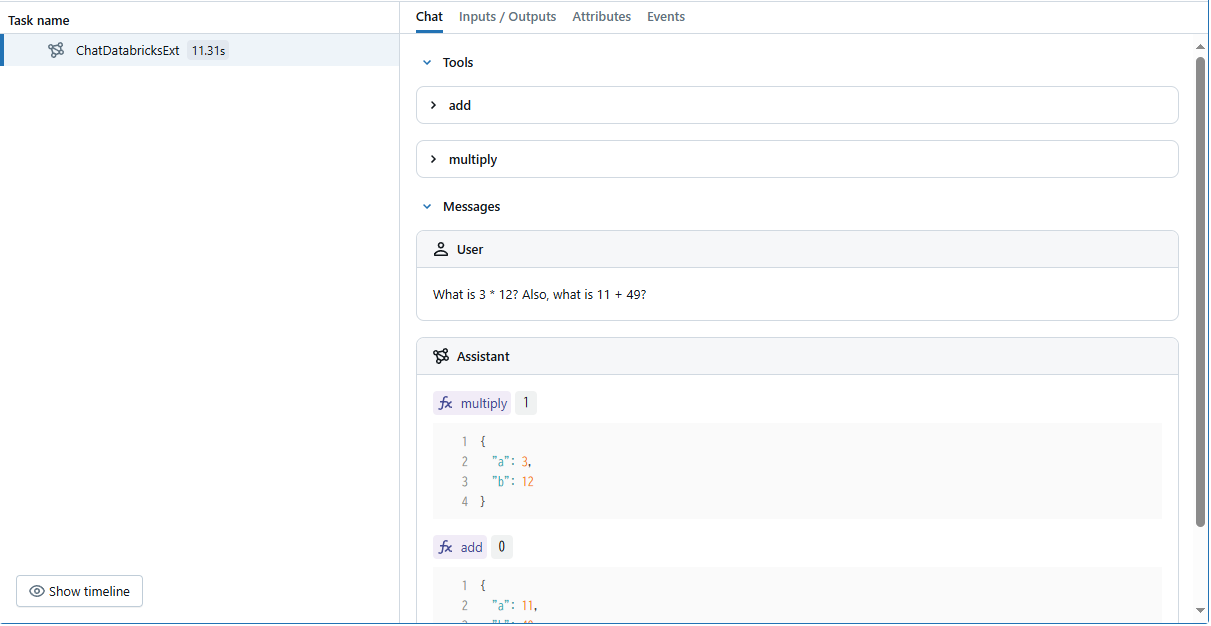This screenshot has height=626, width=1211.
Task: Click the "a": 11 line in add arguments
Action: point(515,605)
